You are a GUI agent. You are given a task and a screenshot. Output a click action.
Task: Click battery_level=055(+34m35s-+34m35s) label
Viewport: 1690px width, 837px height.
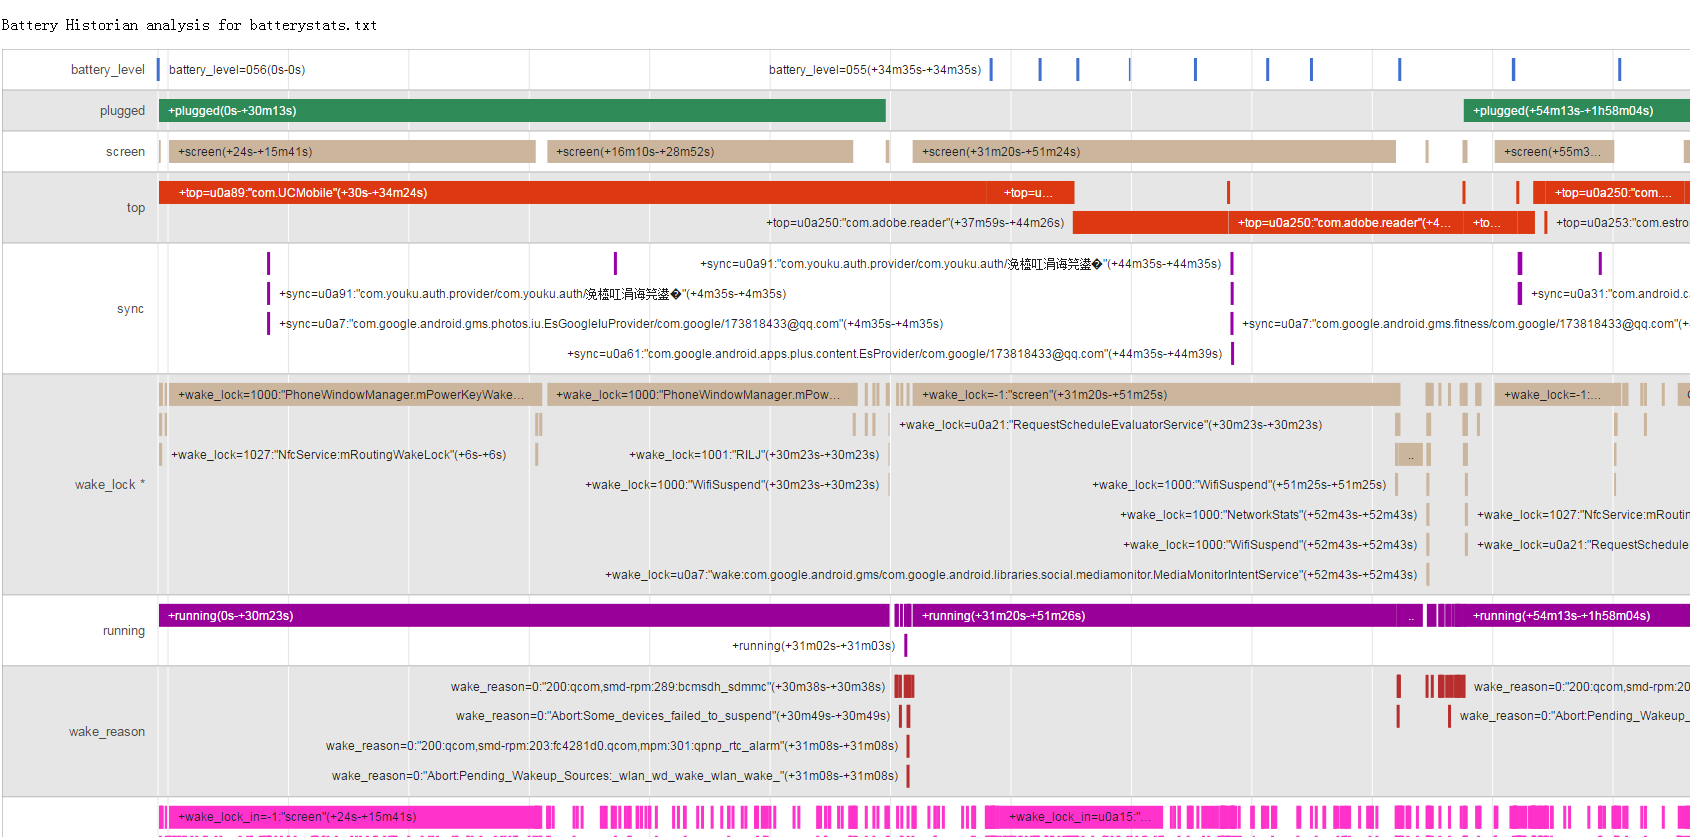(875, 70)
